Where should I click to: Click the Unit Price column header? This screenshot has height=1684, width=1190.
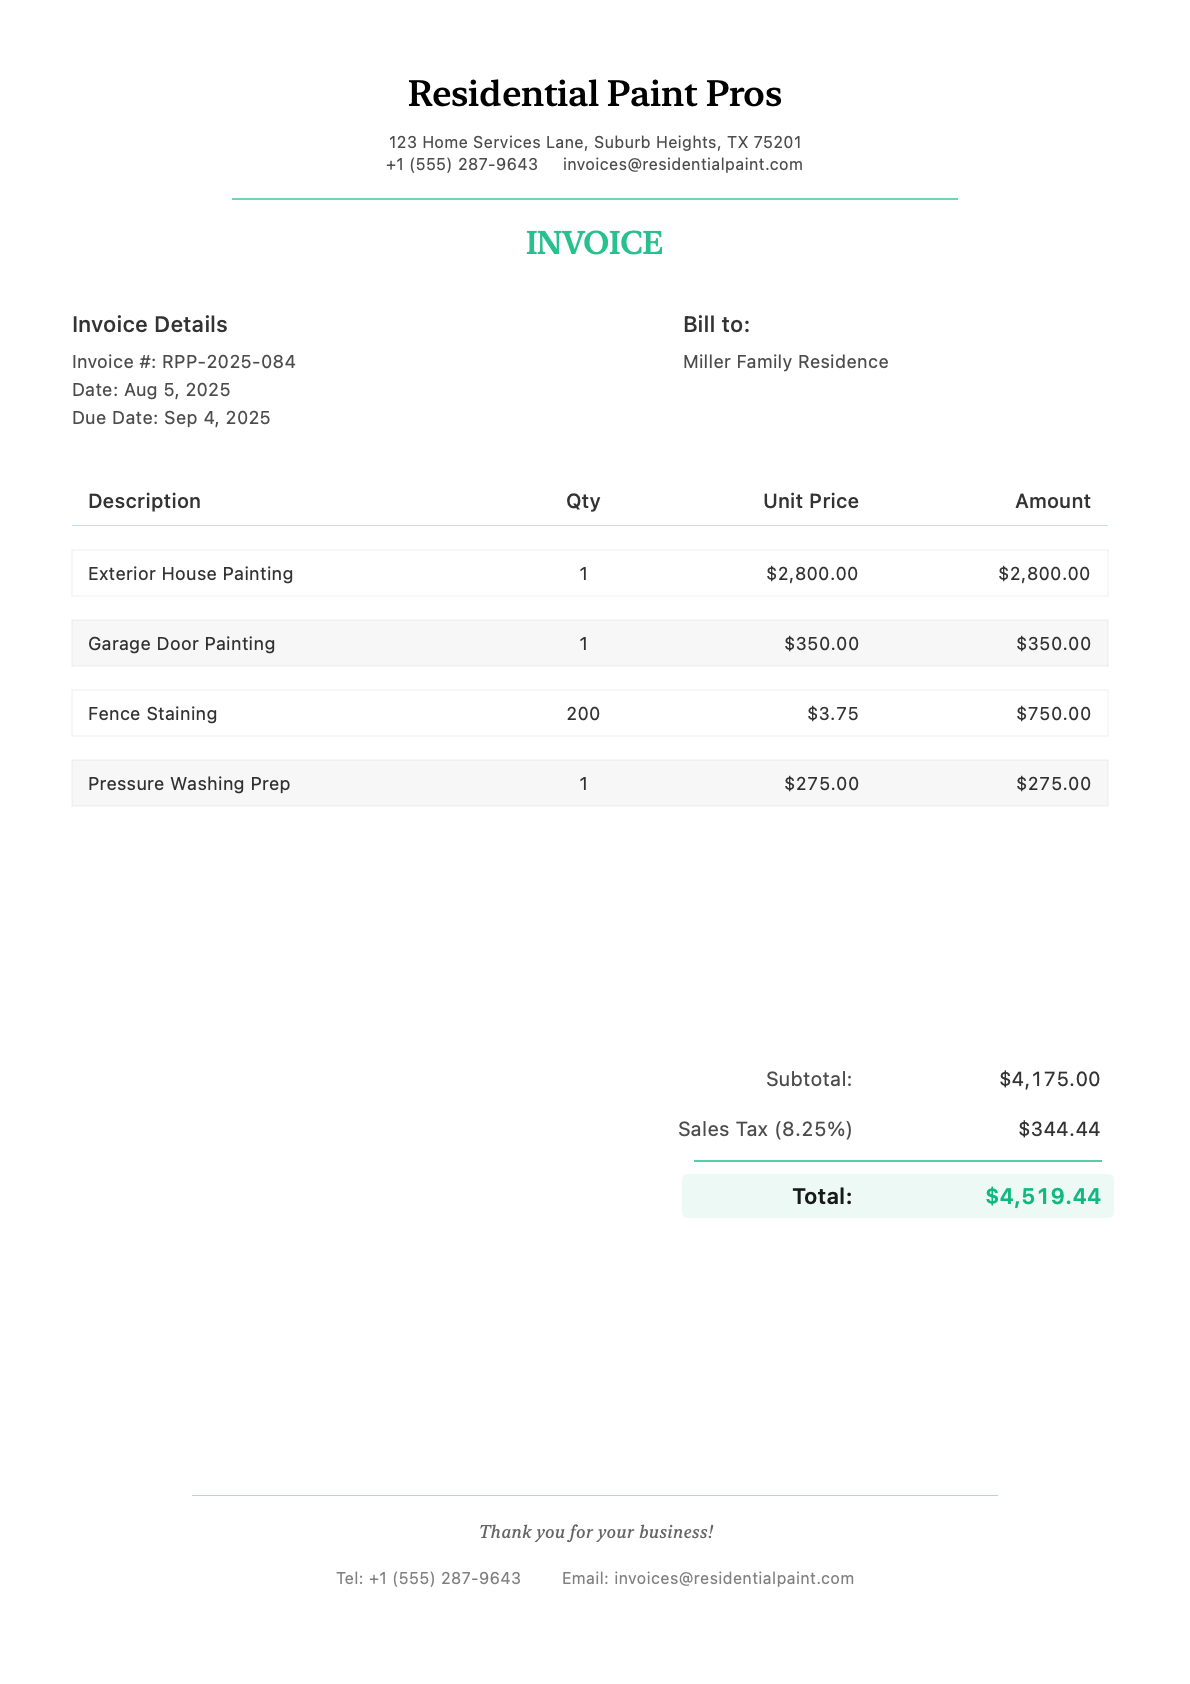pos(811,501)
